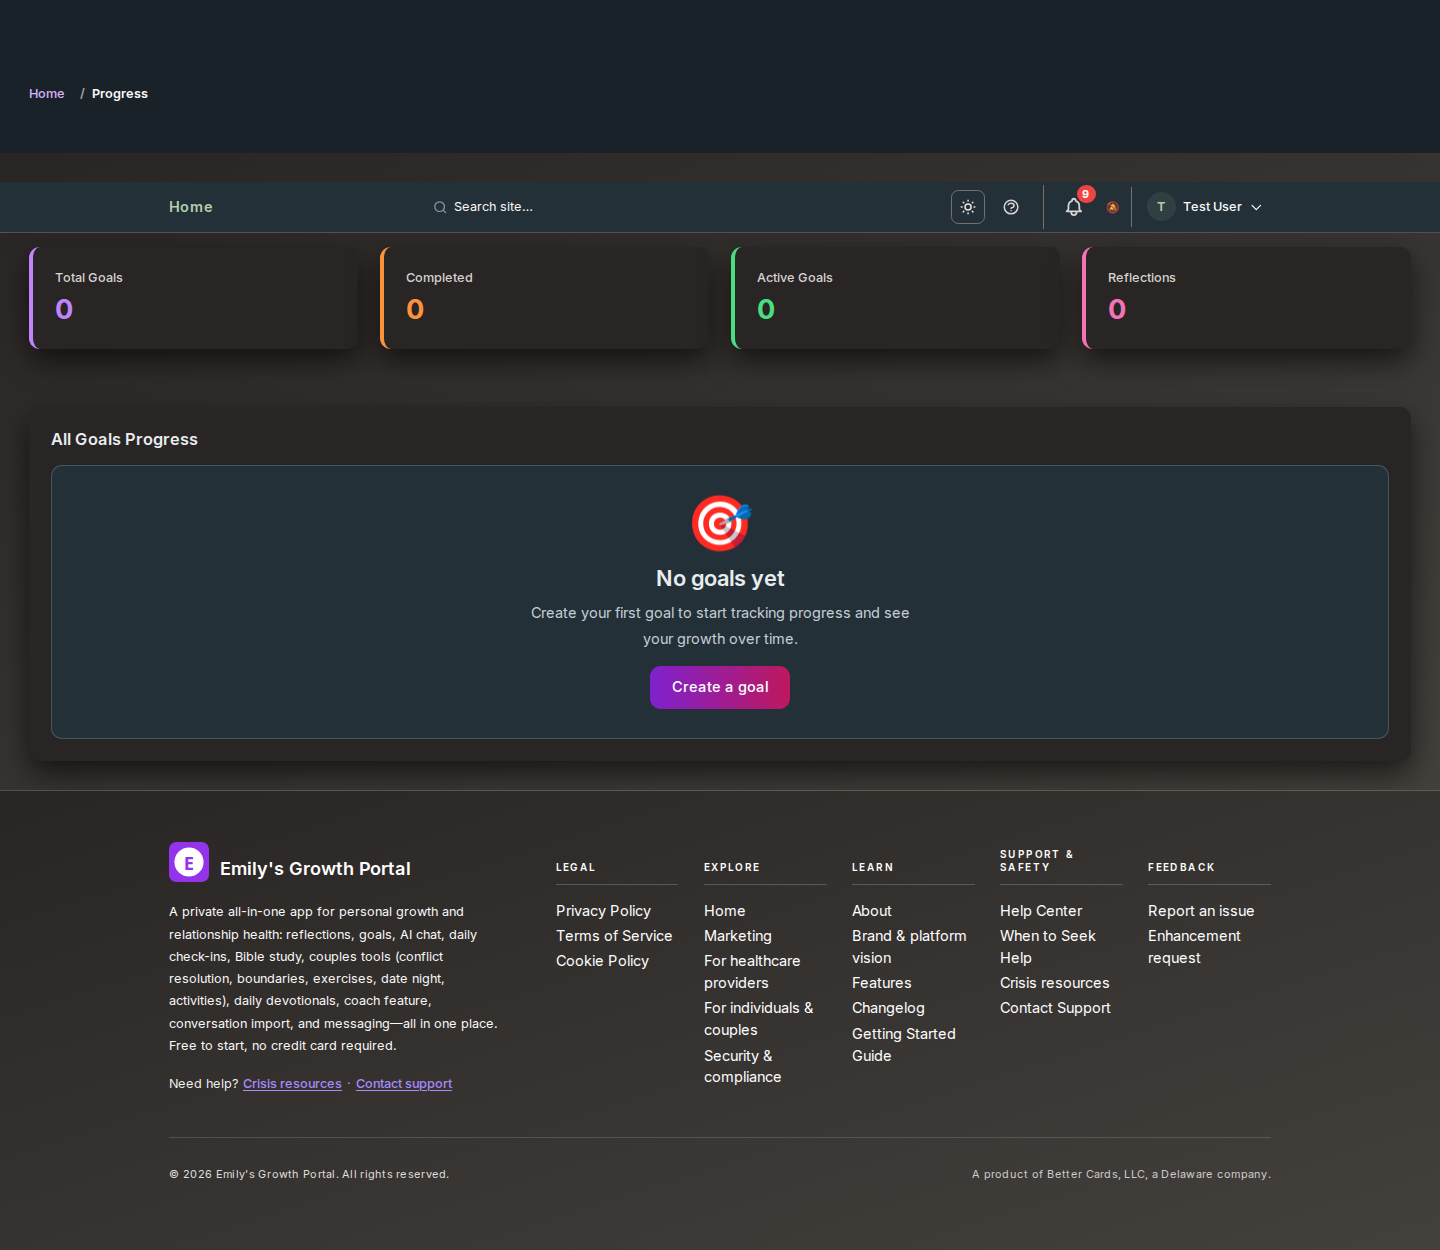Click the bullseye target illustration
This screenshot has width=1440, height=1250.
coord(720,522)
